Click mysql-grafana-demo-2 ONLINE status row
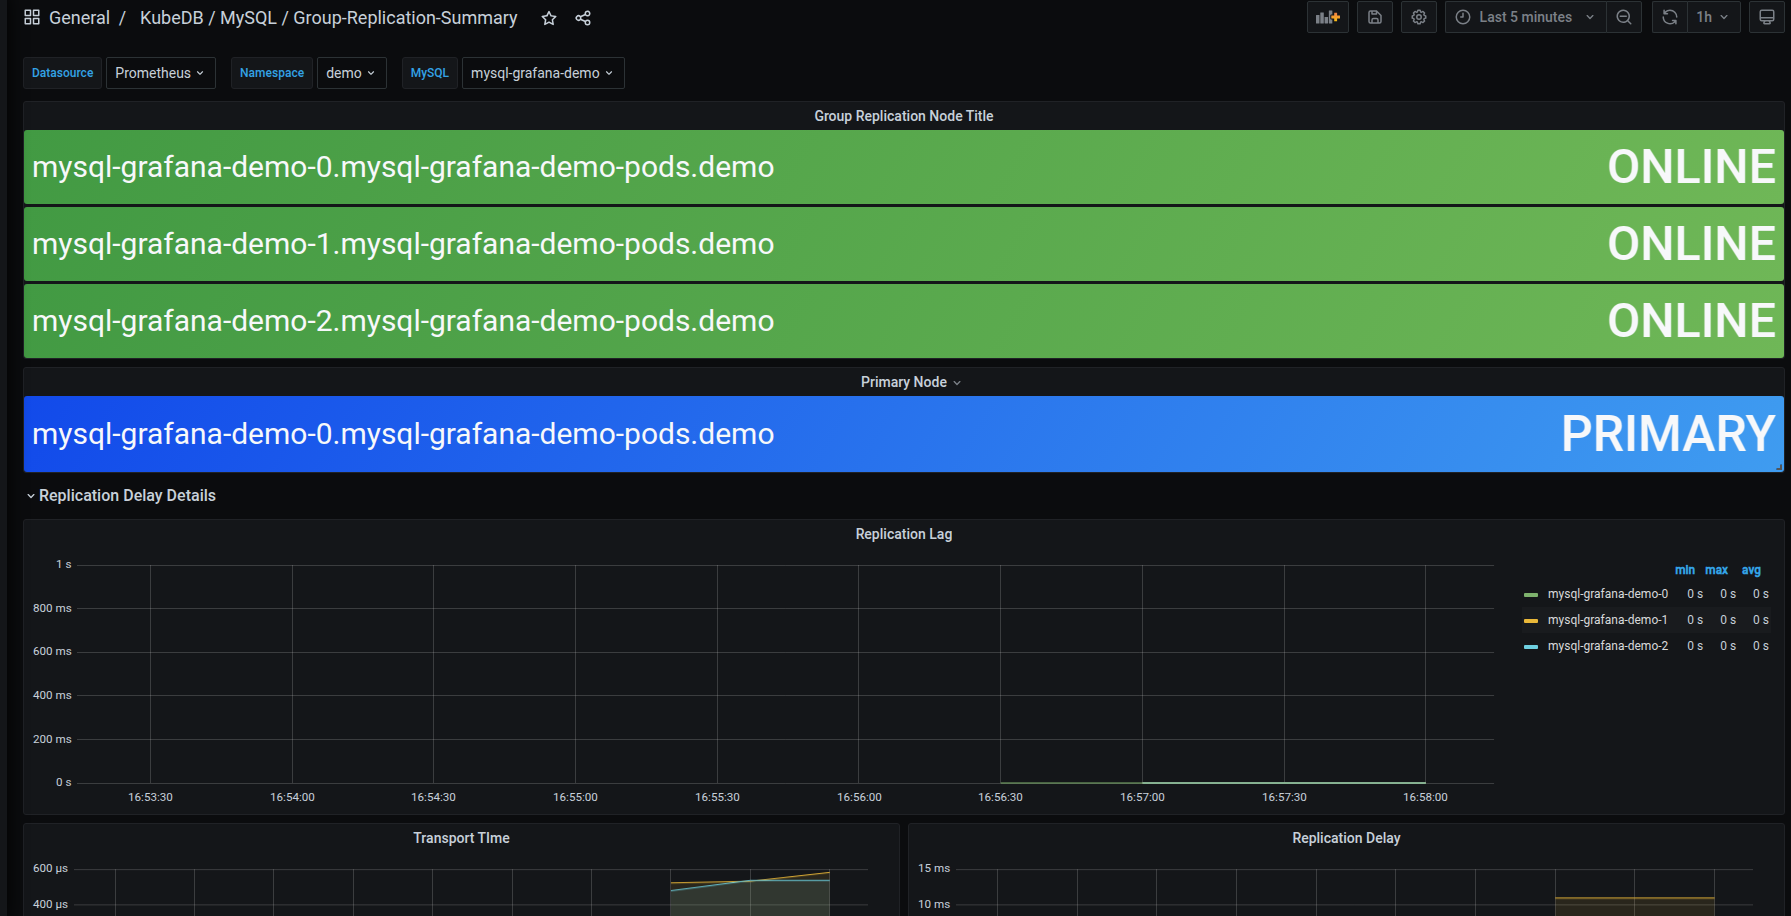The height and width of the screenshot is (916, 1791). 904,321
